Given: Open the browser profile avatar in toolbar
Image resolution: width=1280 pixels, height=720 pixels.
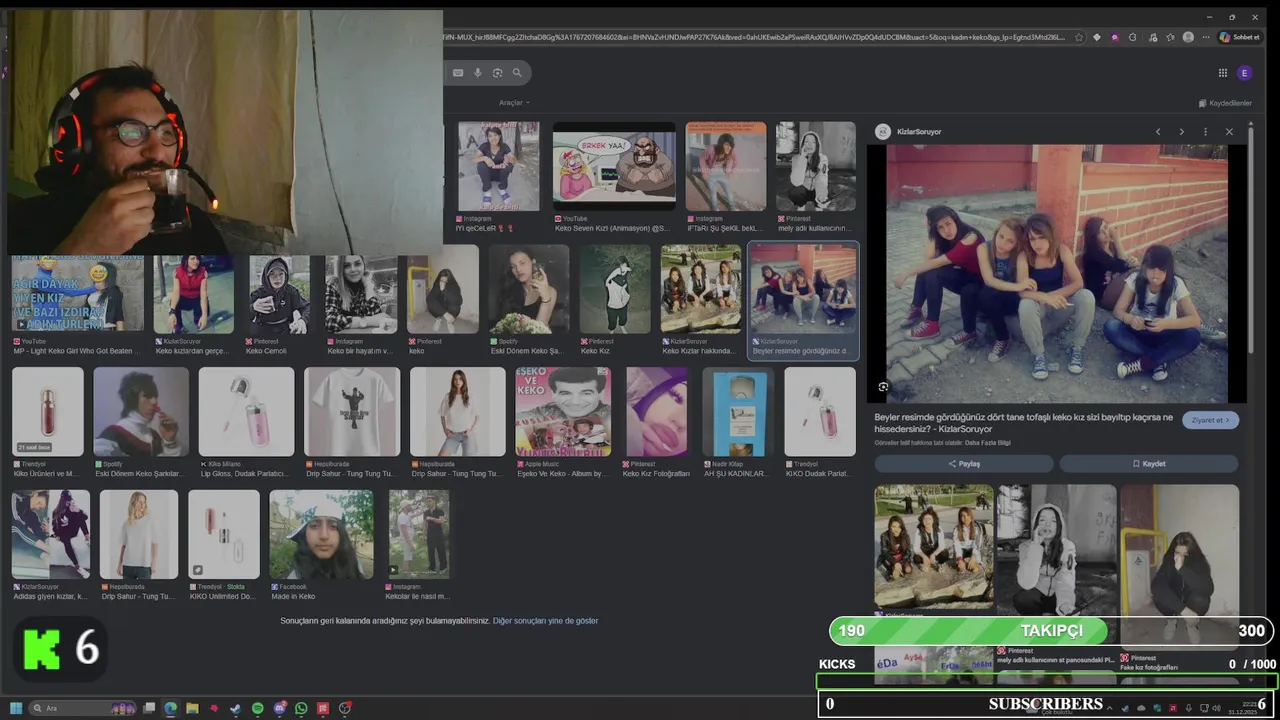Looking at the screenshot, I should (1188, 37).
